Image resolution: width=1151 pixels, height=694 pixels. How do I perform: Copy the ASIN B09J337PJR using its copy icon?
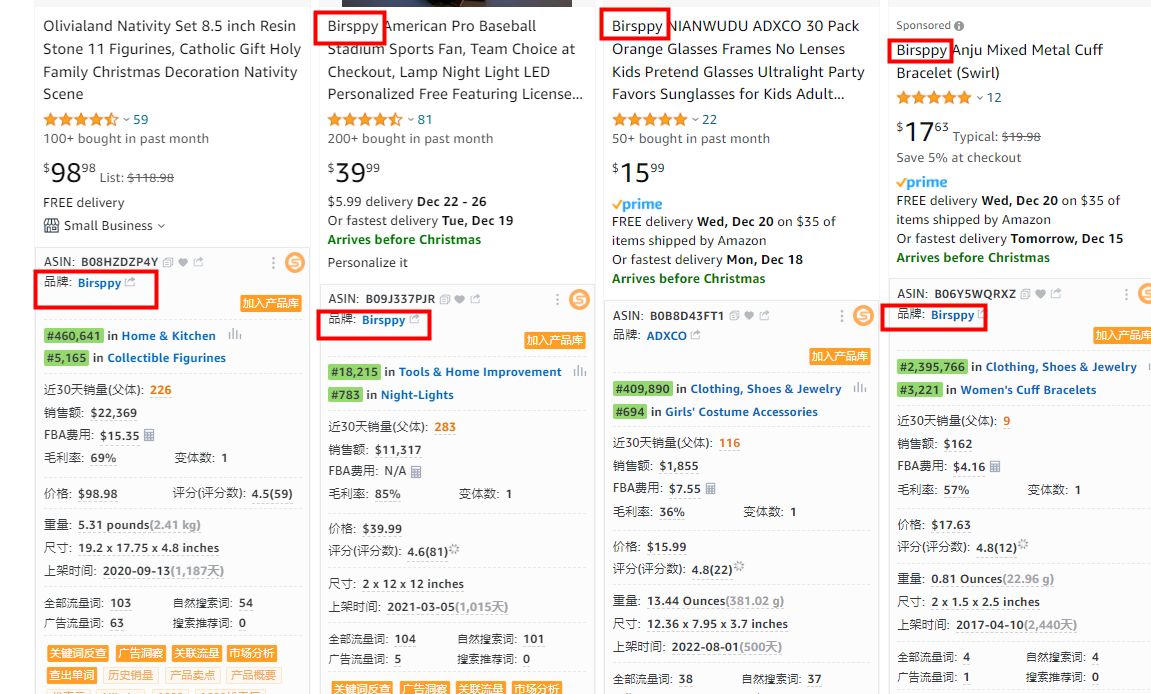click(445, 299)
